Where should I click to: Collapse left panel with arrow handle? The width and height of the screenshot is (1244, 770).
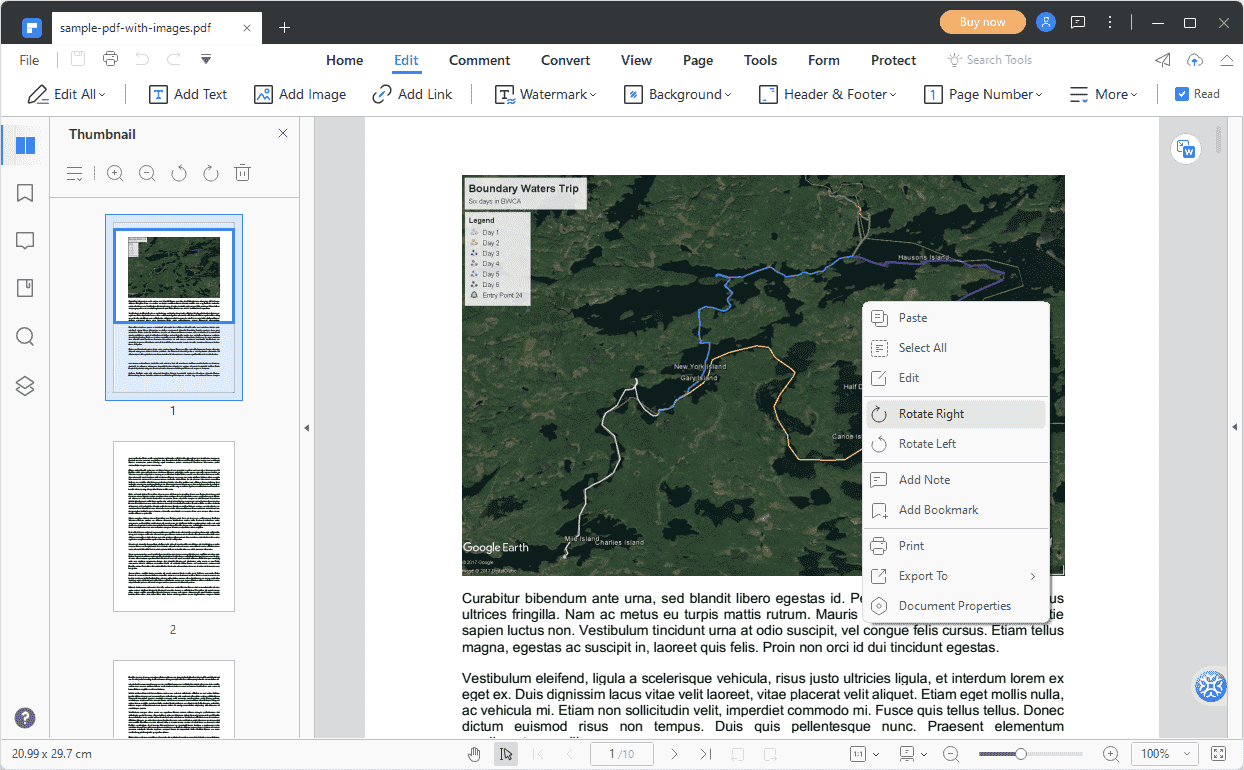click(307, 428)
